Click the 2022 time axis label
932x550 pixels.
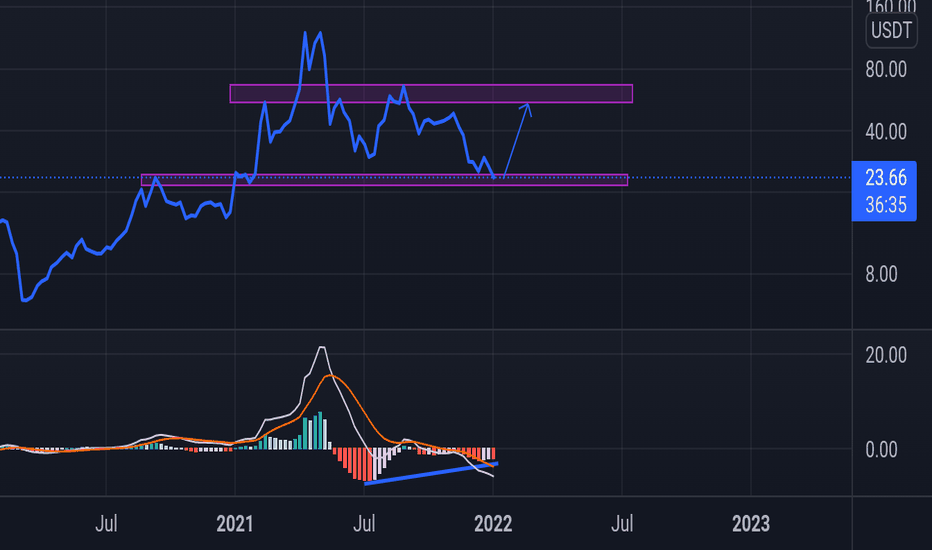point(493,524)
